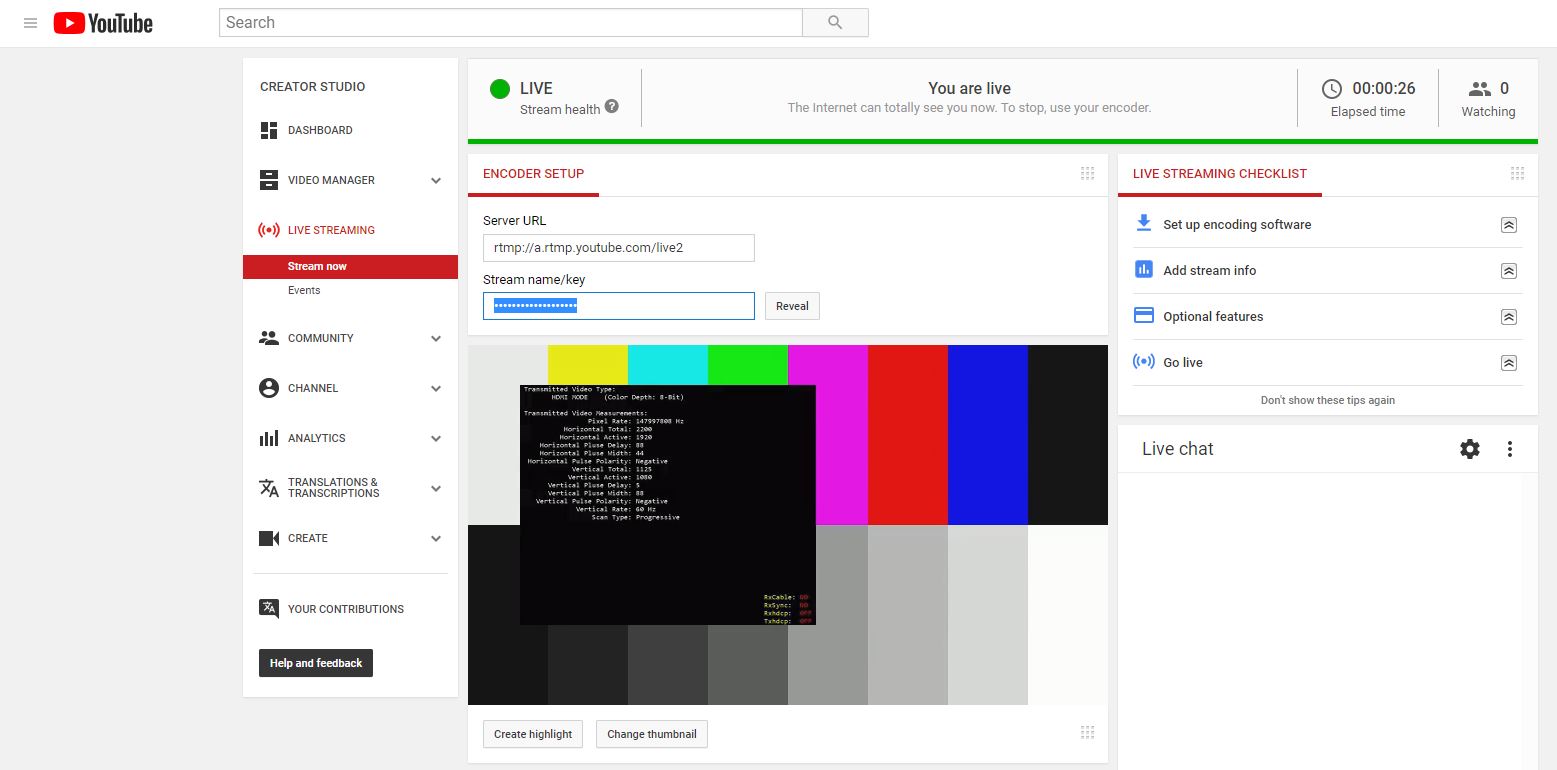Screen dimensions: 1557x770
Task: Click the 00:00:26 elapsed time value
Action: click(x=1384, y=89)
